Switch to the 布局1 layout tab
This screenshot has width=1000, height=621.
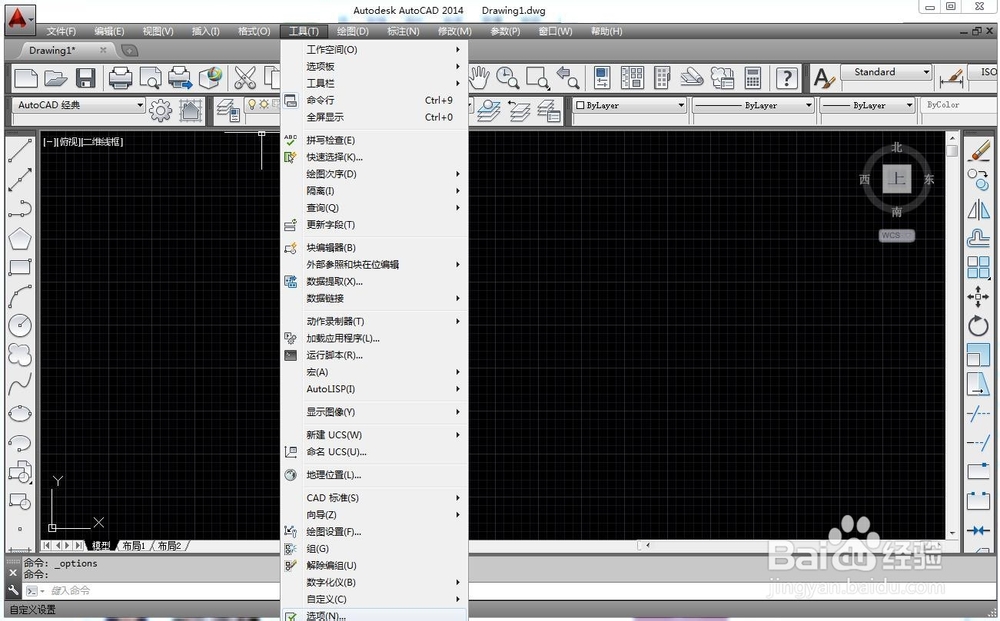[135, 545]
